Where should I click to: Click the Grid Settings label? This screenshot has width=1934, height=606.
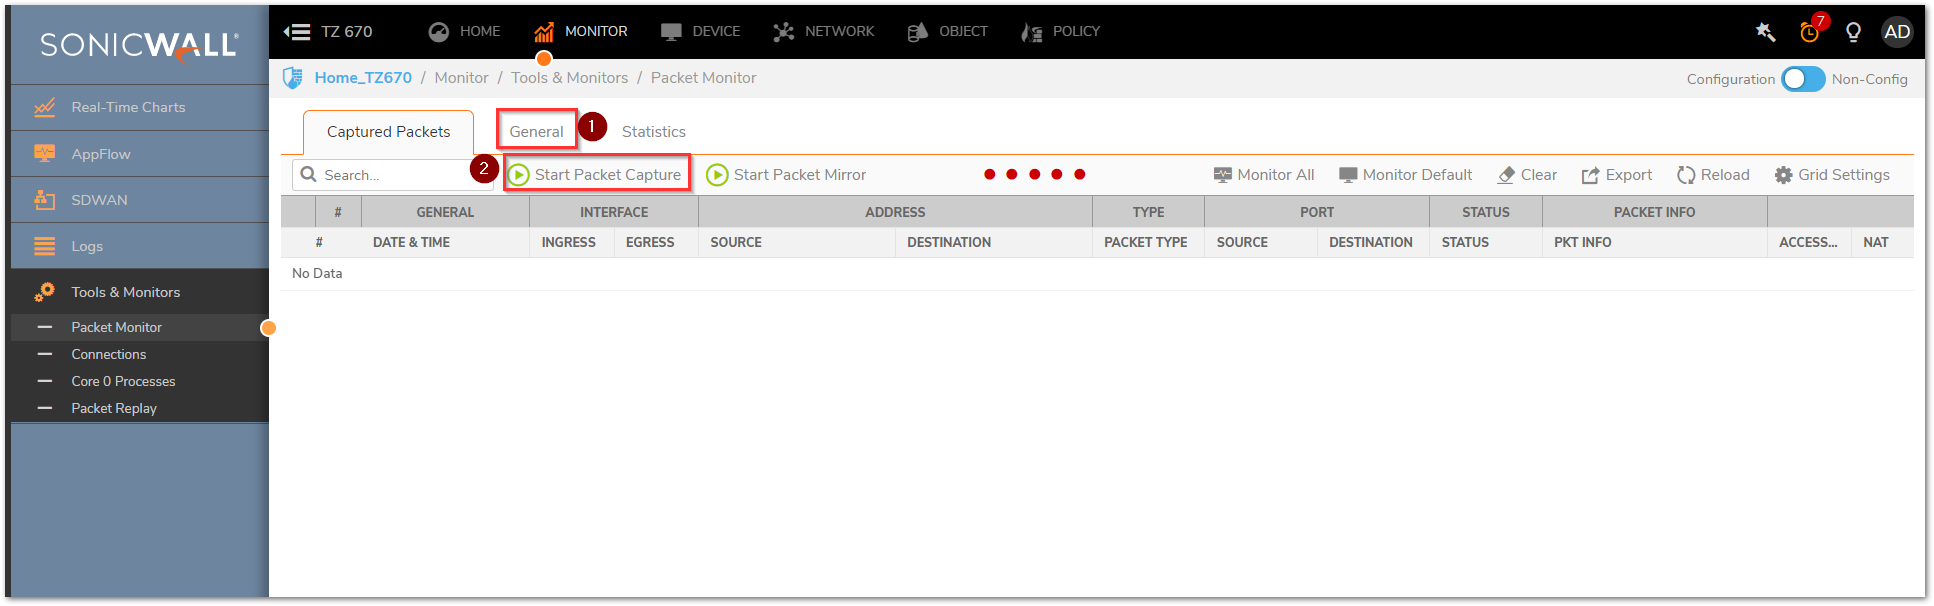click(x=1844, y=175)
